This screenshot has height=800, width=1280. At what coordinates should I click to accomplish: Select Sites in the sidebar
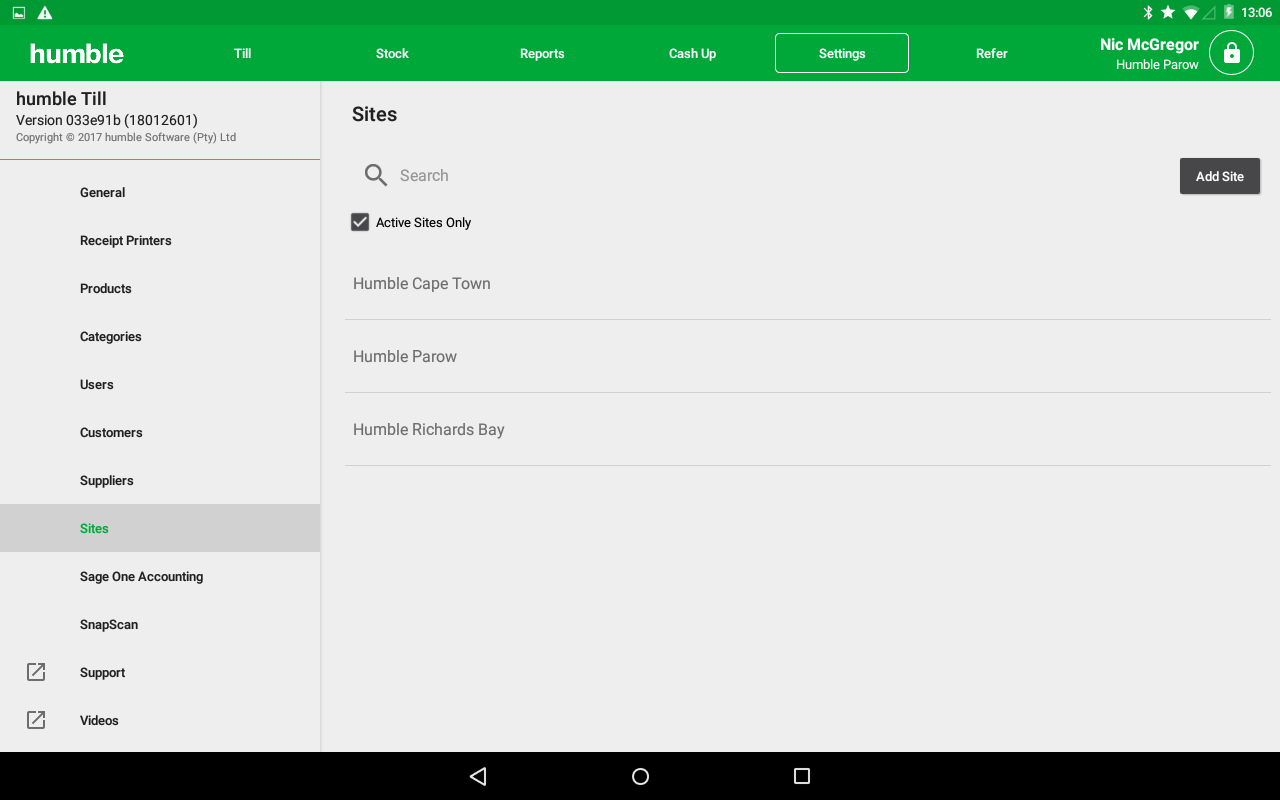point(160,528)
